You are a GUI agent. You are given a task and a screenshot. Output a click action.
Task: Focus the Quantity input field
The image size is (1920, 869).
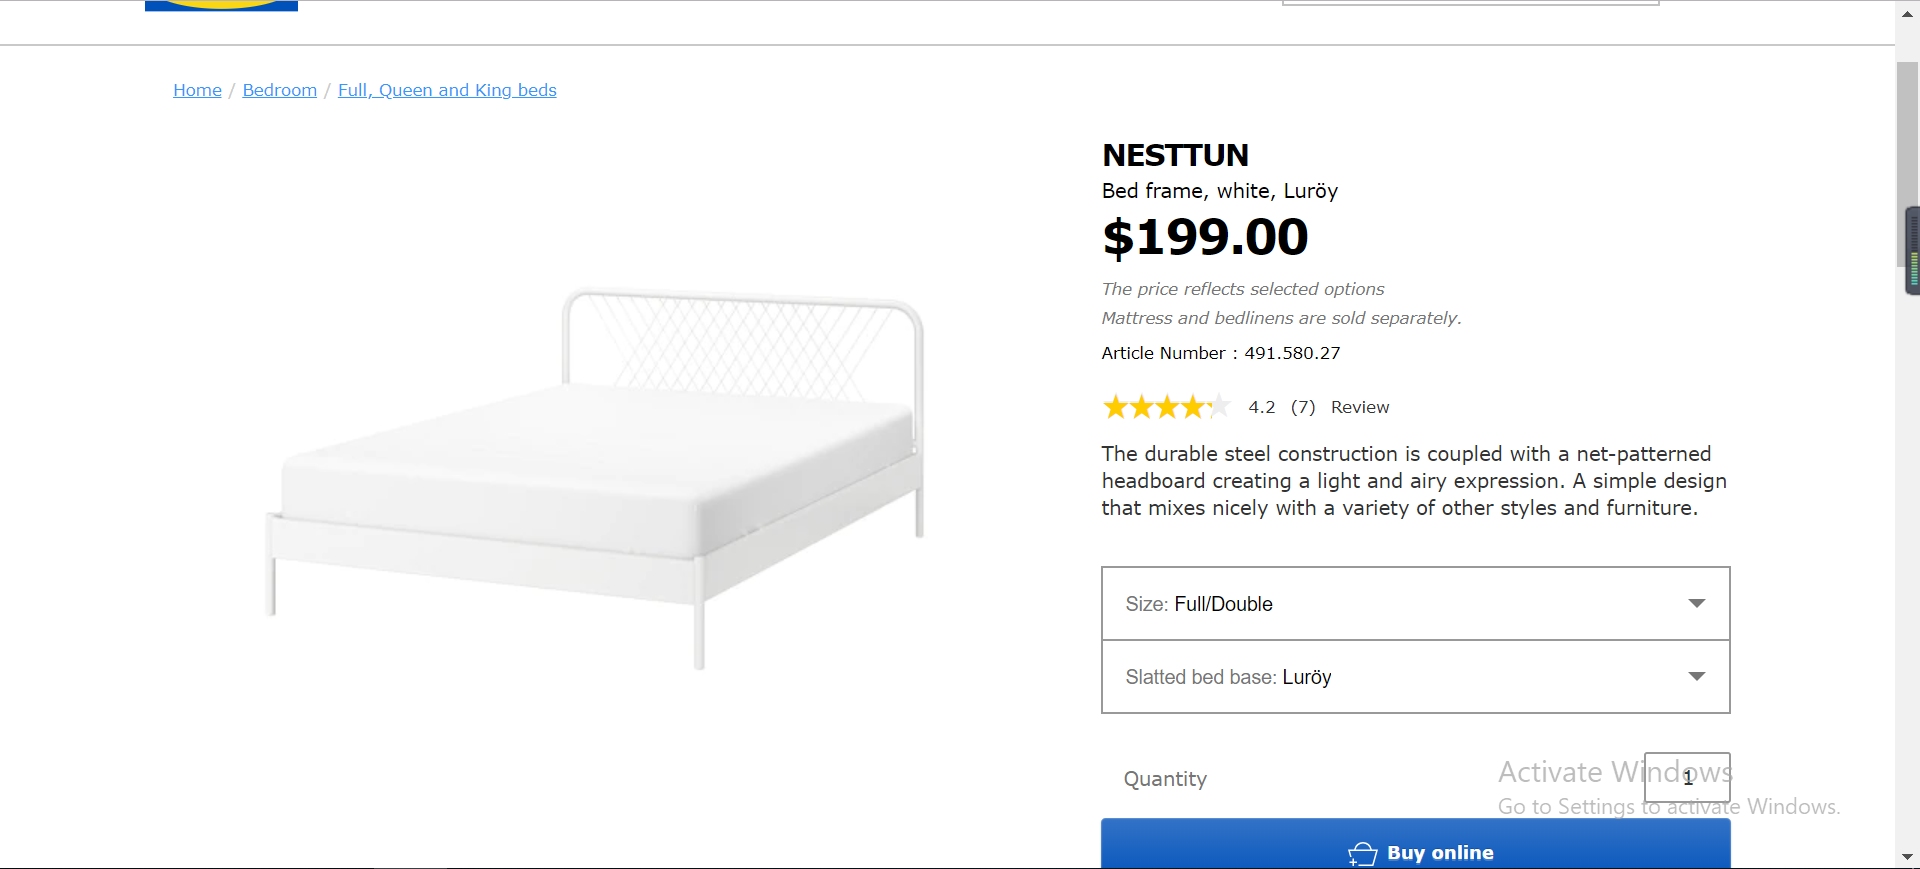1686,777
